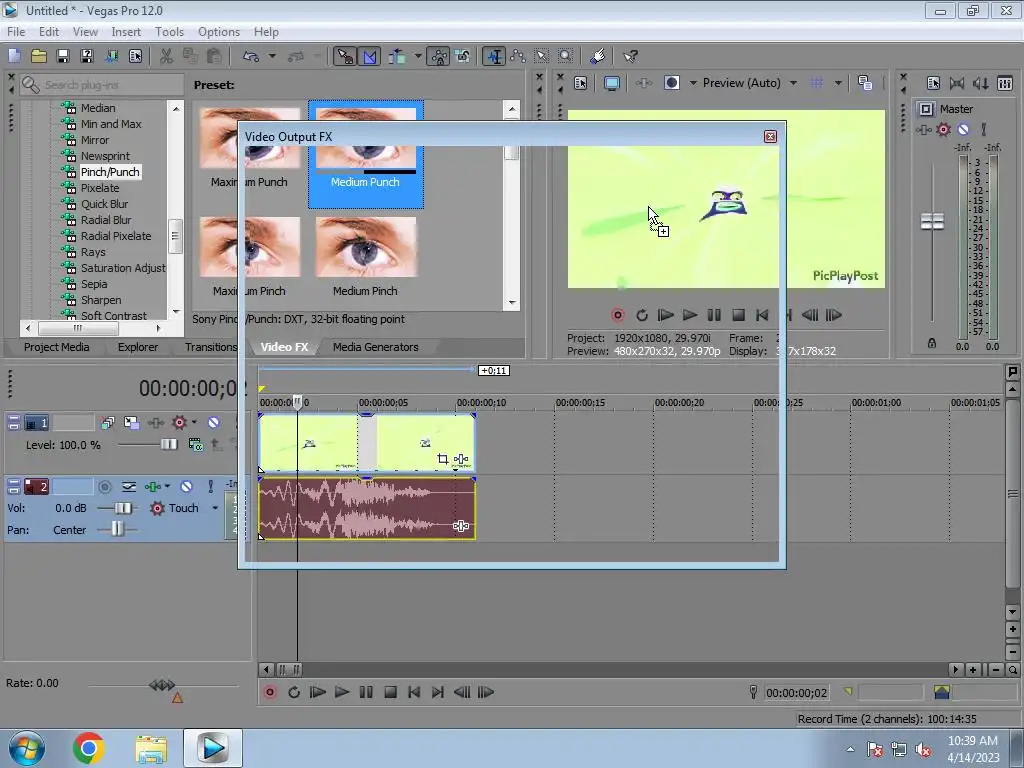The width and height of the screenshot is (1024, 768).
Task: Open the preview Overlays grid dropdown arrow
Action: 838,83
